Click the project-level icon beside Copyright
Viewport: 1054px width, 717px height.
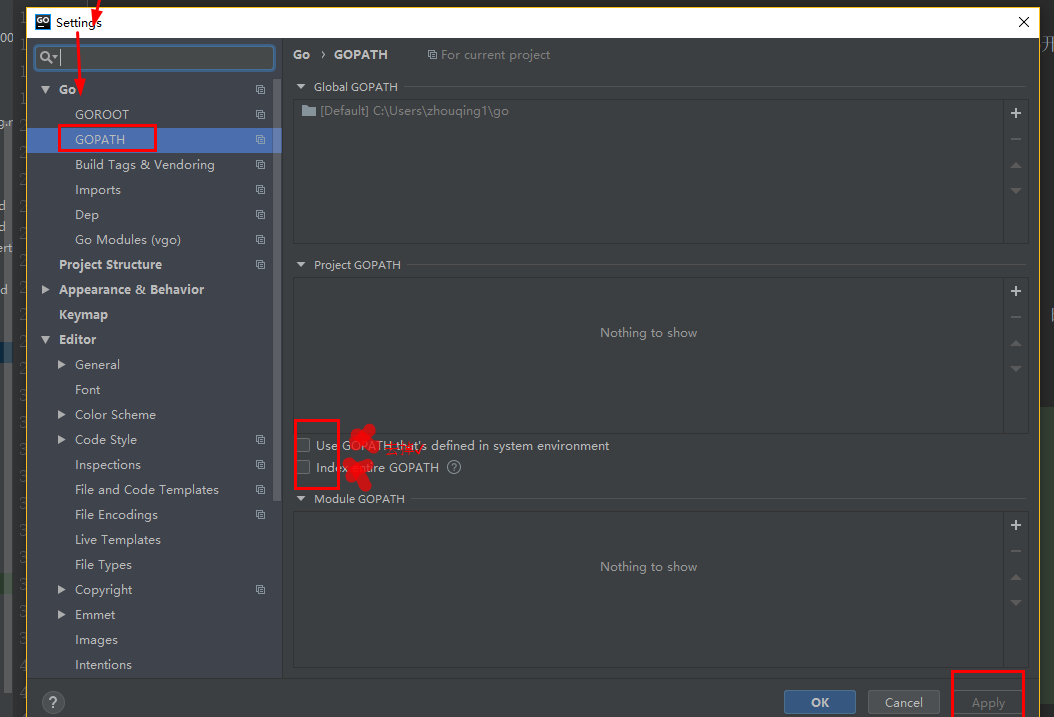click(x=260, y=589)
